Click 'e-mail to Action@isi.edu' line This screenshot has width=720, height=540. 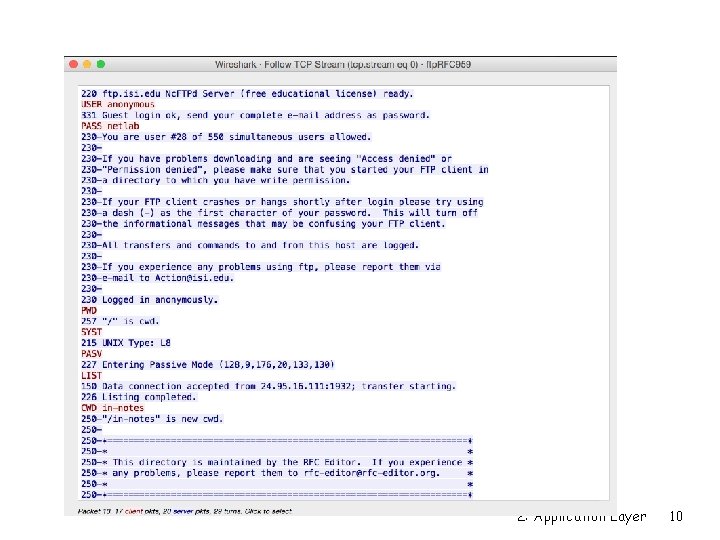pos(158,278)
